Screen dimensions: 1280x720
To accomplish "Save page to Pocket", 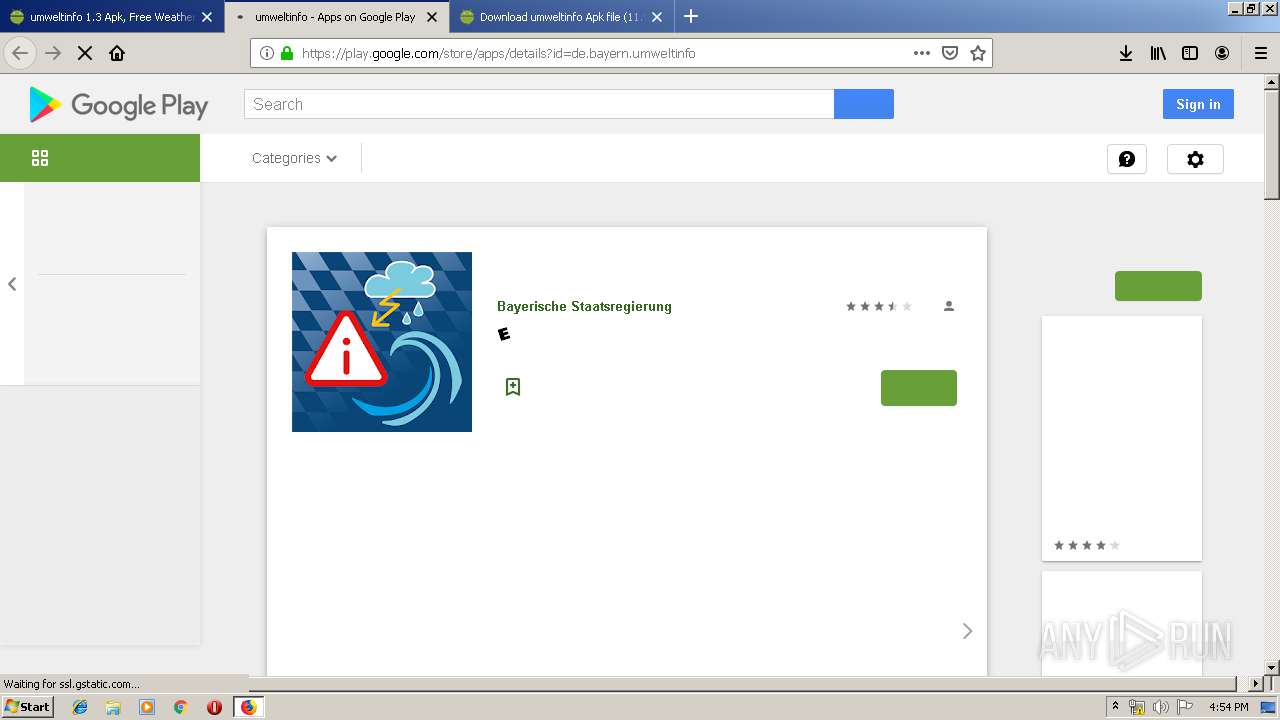I will point(950,53).
